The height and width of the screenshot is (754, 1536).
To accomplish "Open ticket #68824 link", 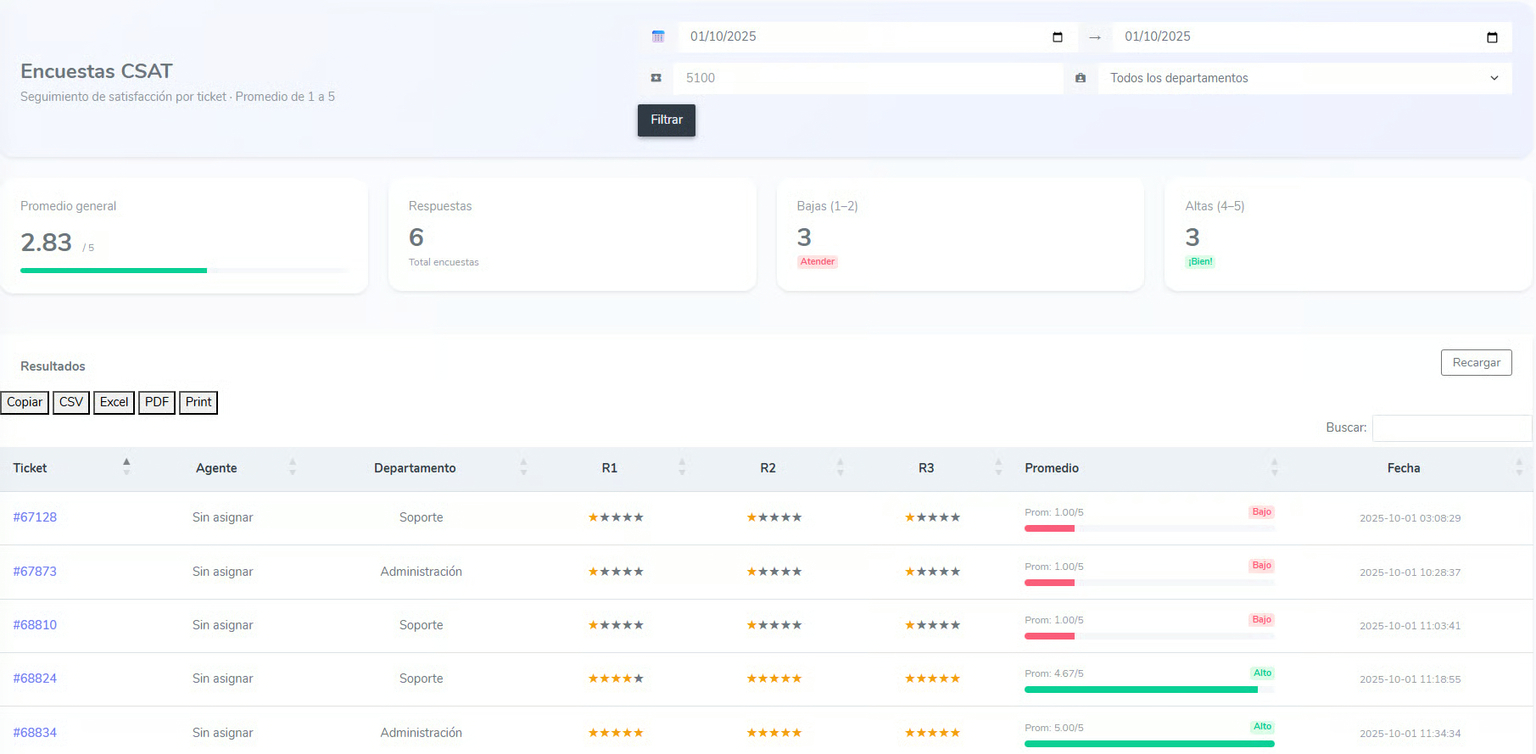I will (35, 678).
